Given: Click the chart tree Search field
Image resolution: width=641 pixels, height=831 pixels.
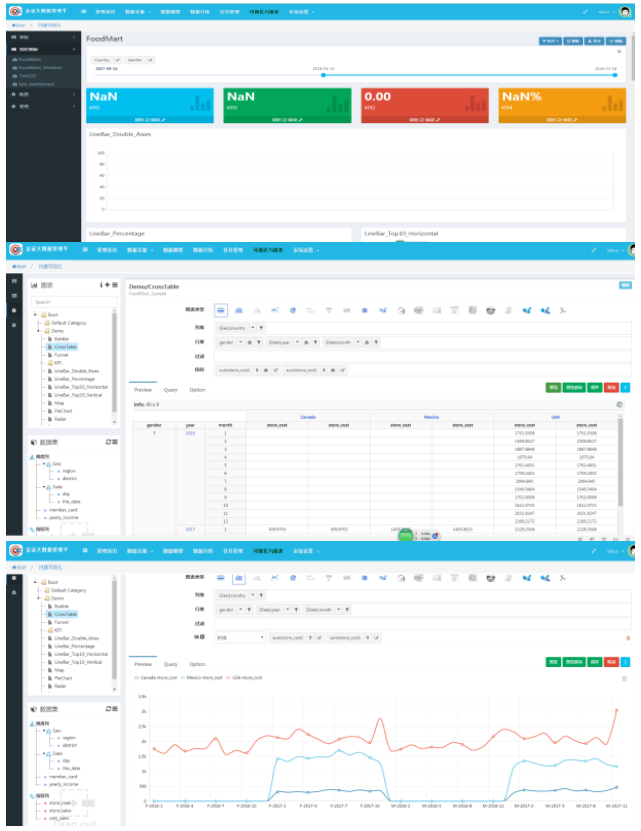Looking at the screenshot, I should [x=74, y=302].
